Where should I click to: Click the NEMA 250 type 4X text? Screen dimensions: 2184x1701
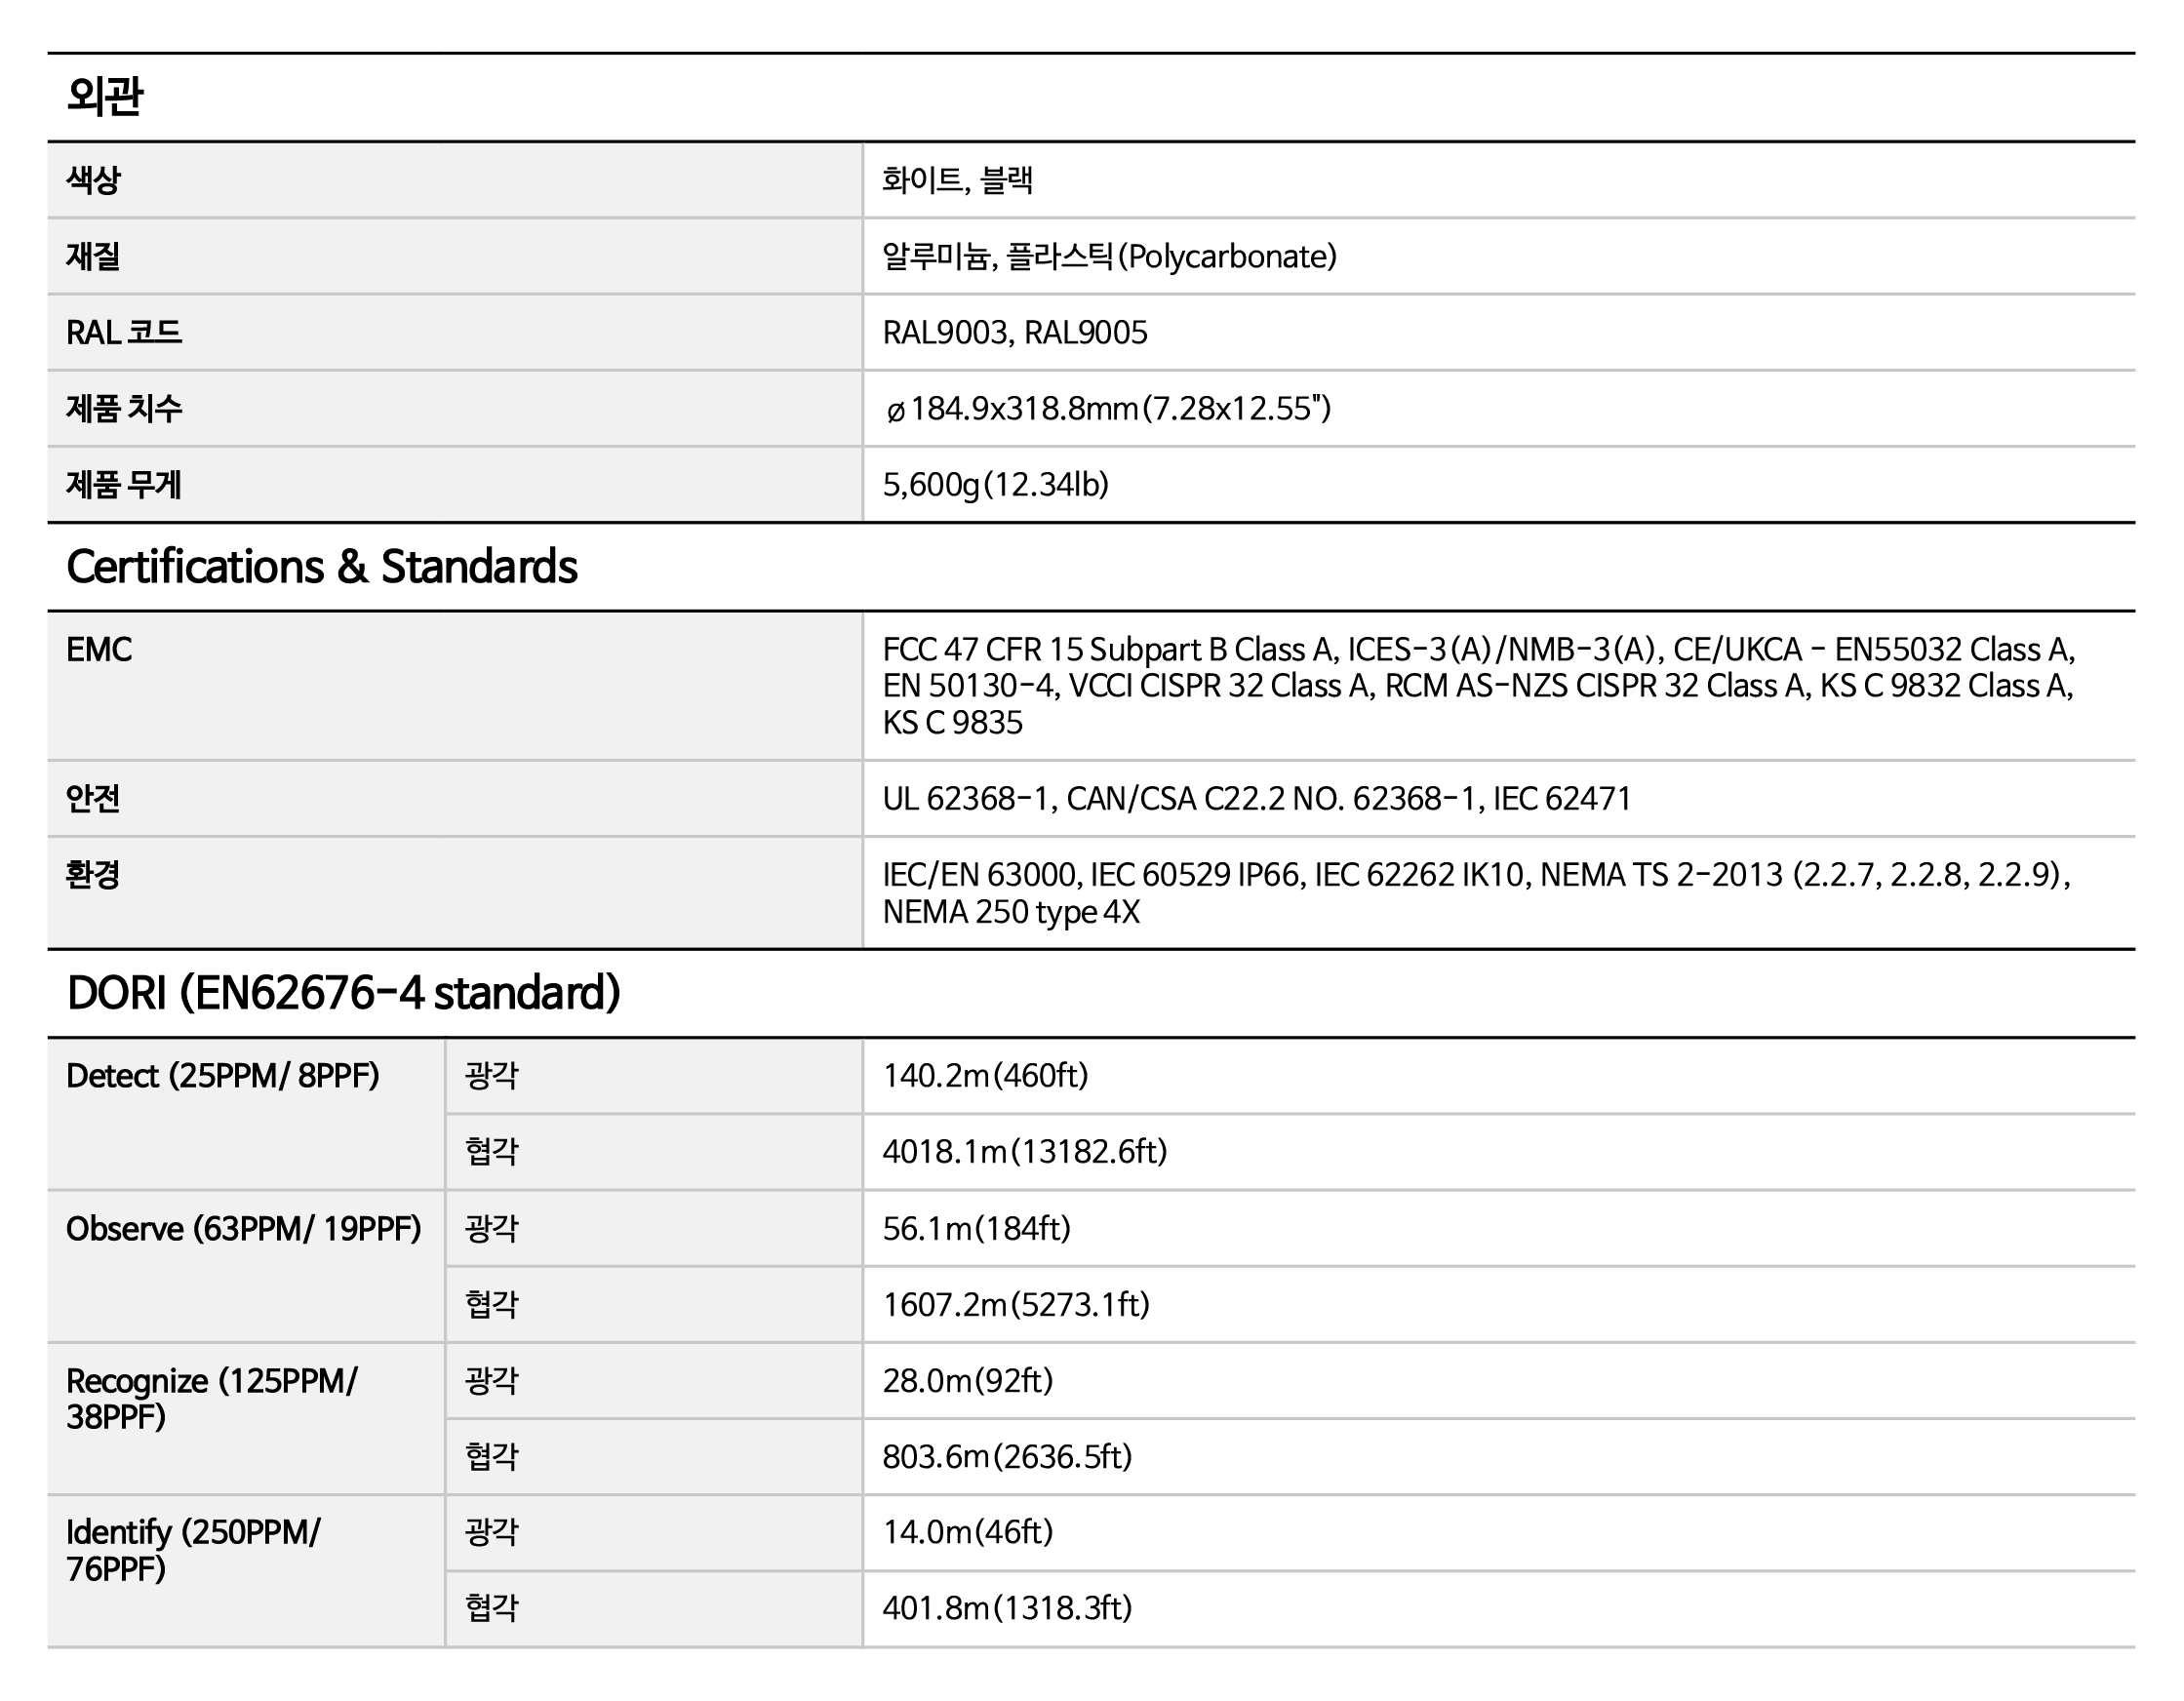1010,912
